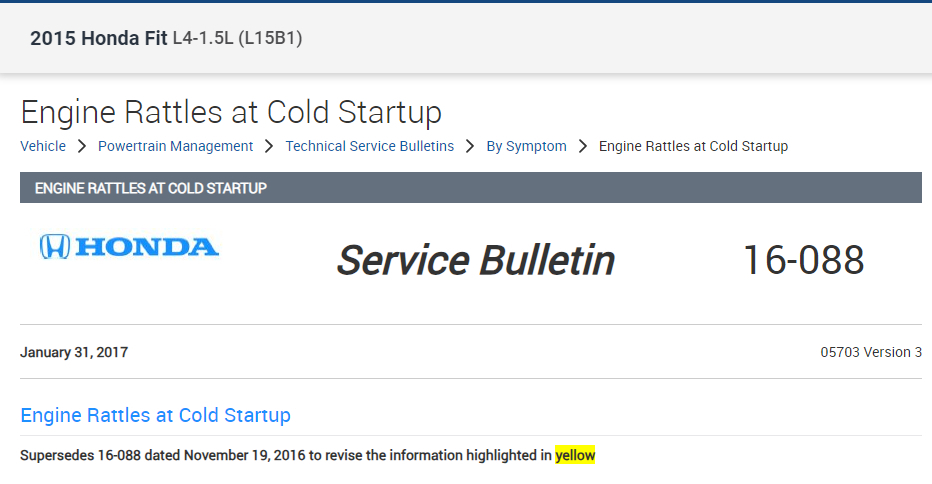Click the Honda logo
This screenshot has width=932, height=484.
point(129,246)
